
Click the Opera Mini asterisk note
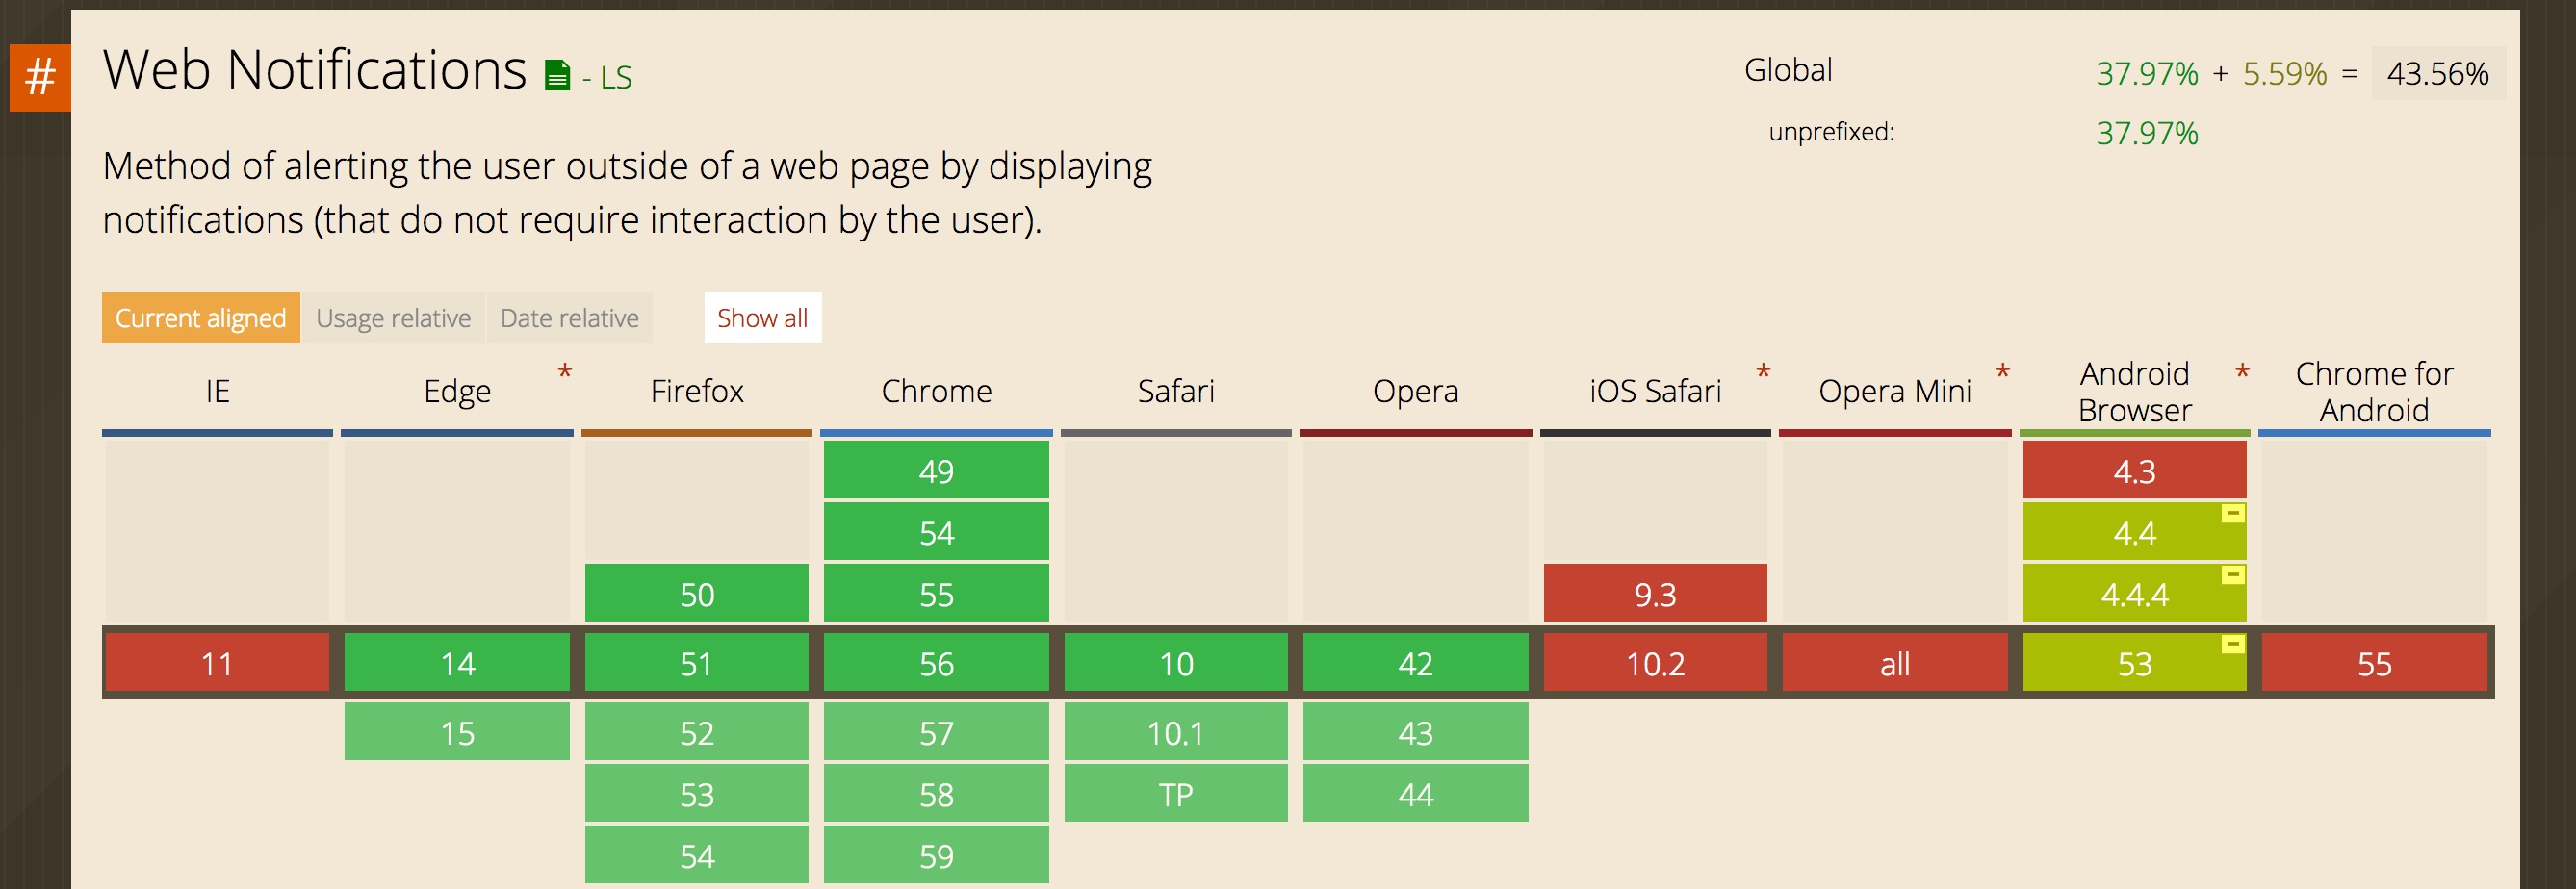tap(2003, 373)
